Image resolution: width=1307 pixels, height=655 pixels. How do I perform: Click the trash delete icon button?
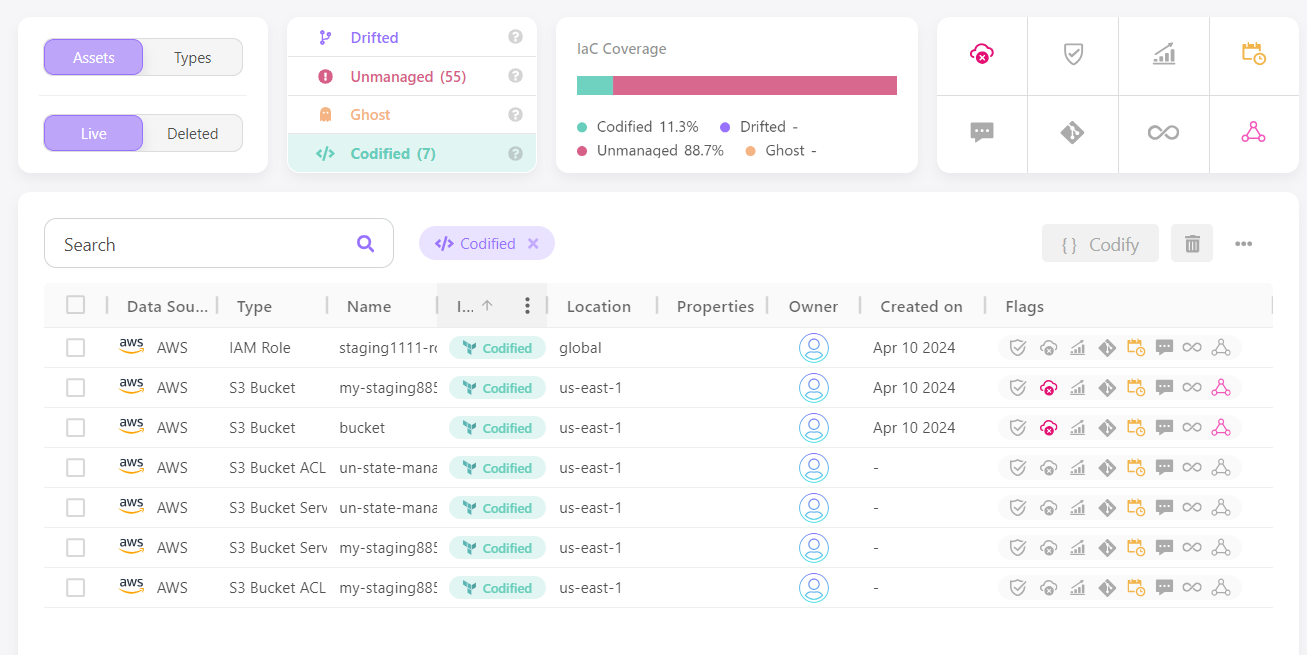1192,243
